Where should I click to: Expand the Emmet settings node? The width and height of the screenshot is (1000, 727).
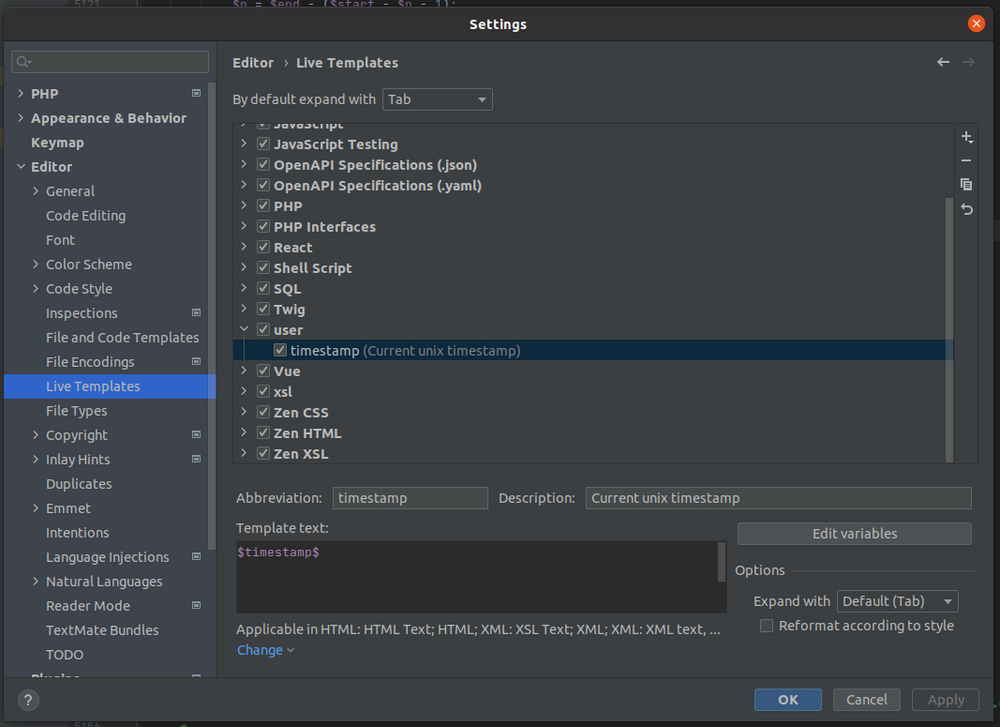pyautogui.click(x=36, y=508)
